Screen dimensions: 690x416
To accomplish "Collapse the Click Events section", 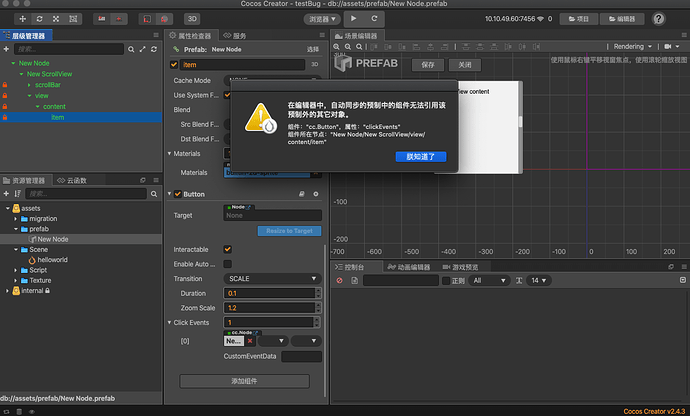I will point(169,323).
